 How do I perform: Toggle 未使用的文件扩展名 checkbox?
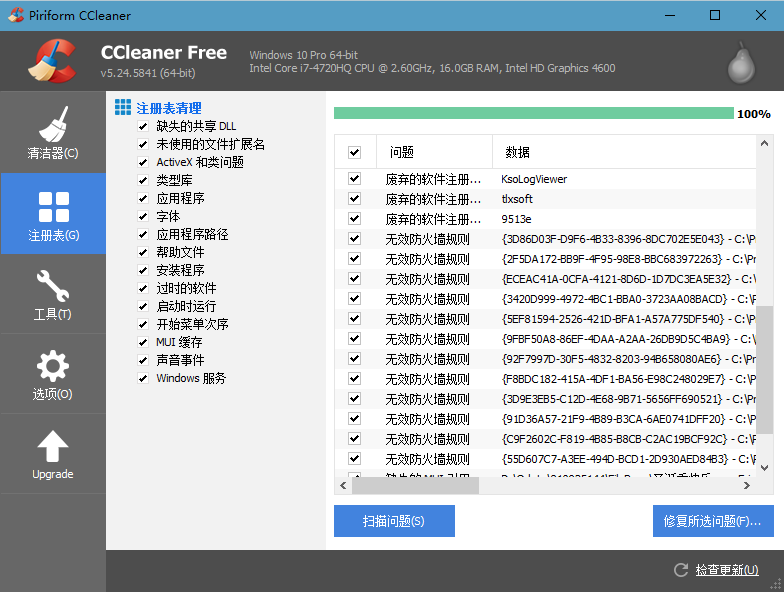pyautogui.click(x=143, y=144)
